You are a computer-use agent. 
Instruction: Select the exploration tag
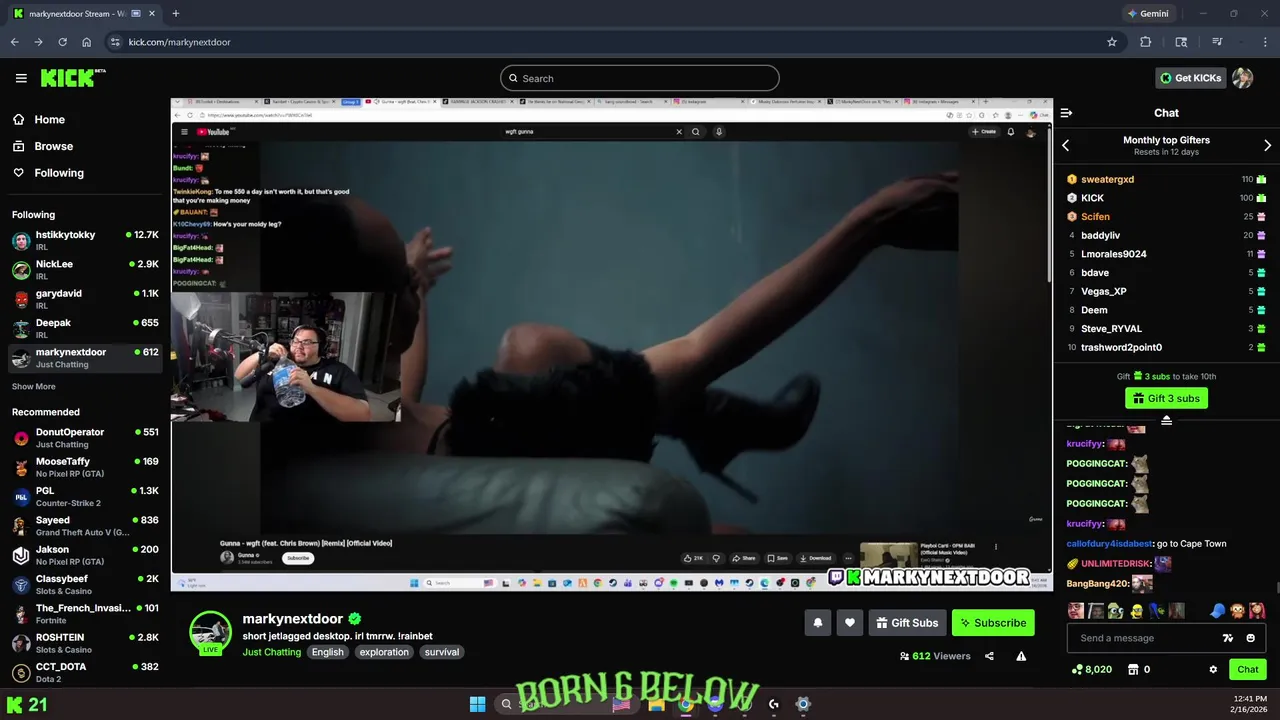pyautogui.click(x=384, y=652)
